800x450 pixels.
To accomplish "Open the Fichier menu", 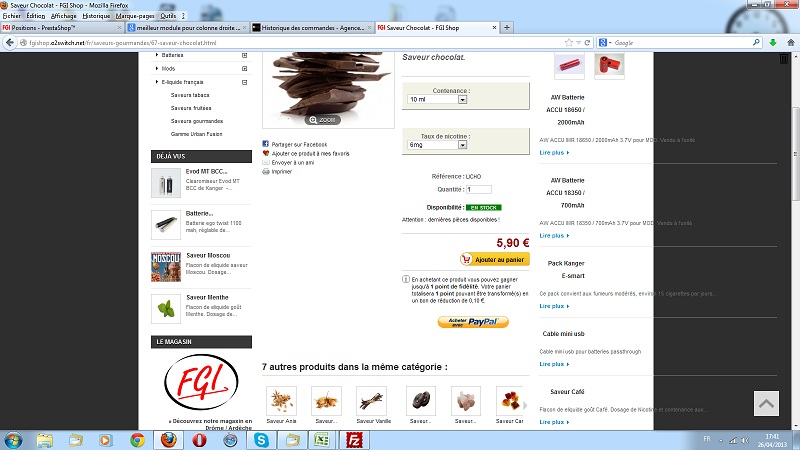I will tap(12, 16).
